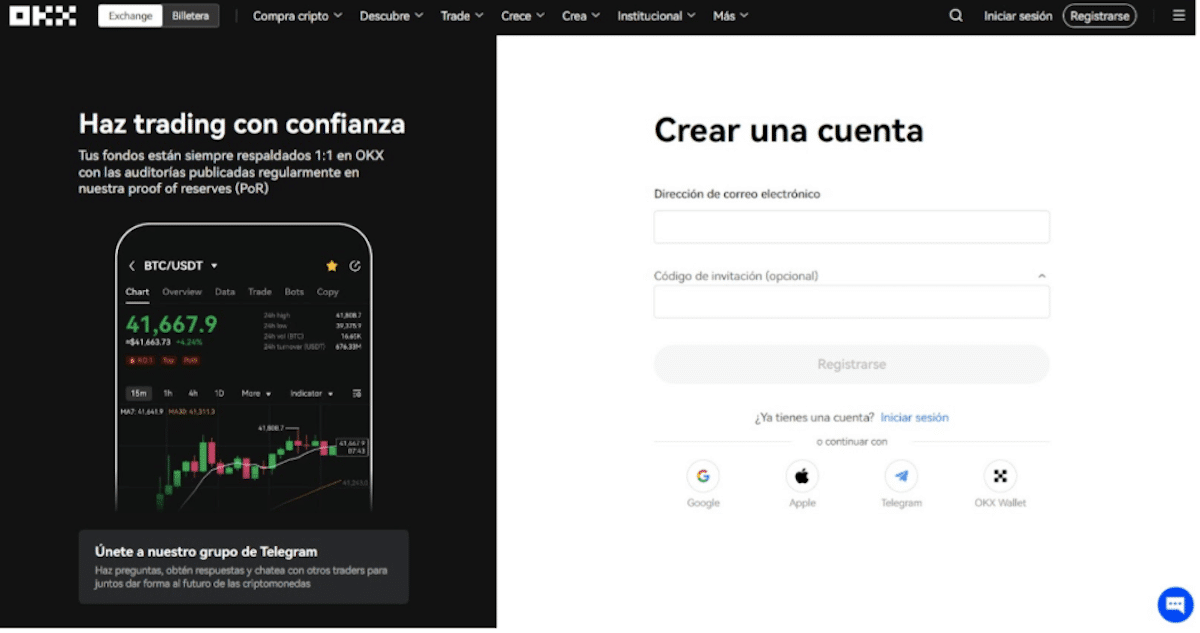1200x633 pixels.
Task: Expand the Trade menu
Action: click(461, 15)
